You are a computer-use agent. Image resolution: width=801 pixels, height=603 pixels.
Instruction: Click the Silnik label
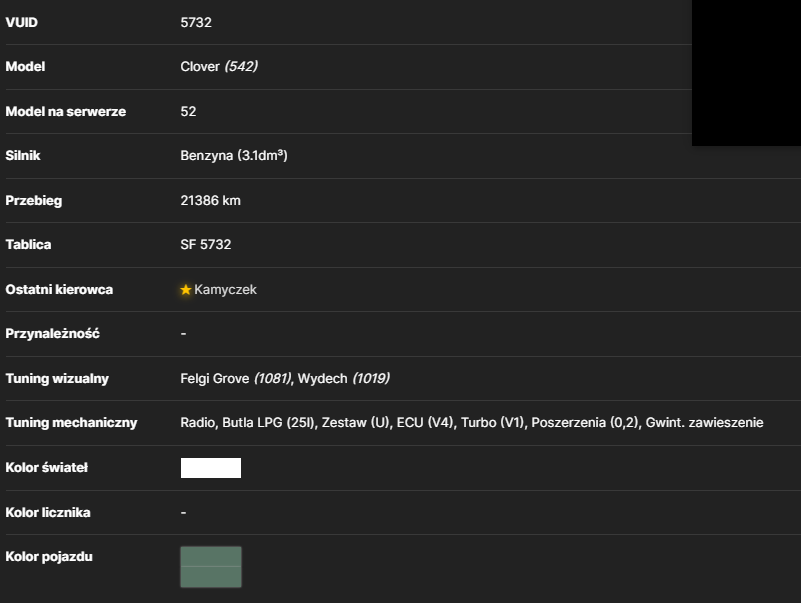(x=22, y=155)
